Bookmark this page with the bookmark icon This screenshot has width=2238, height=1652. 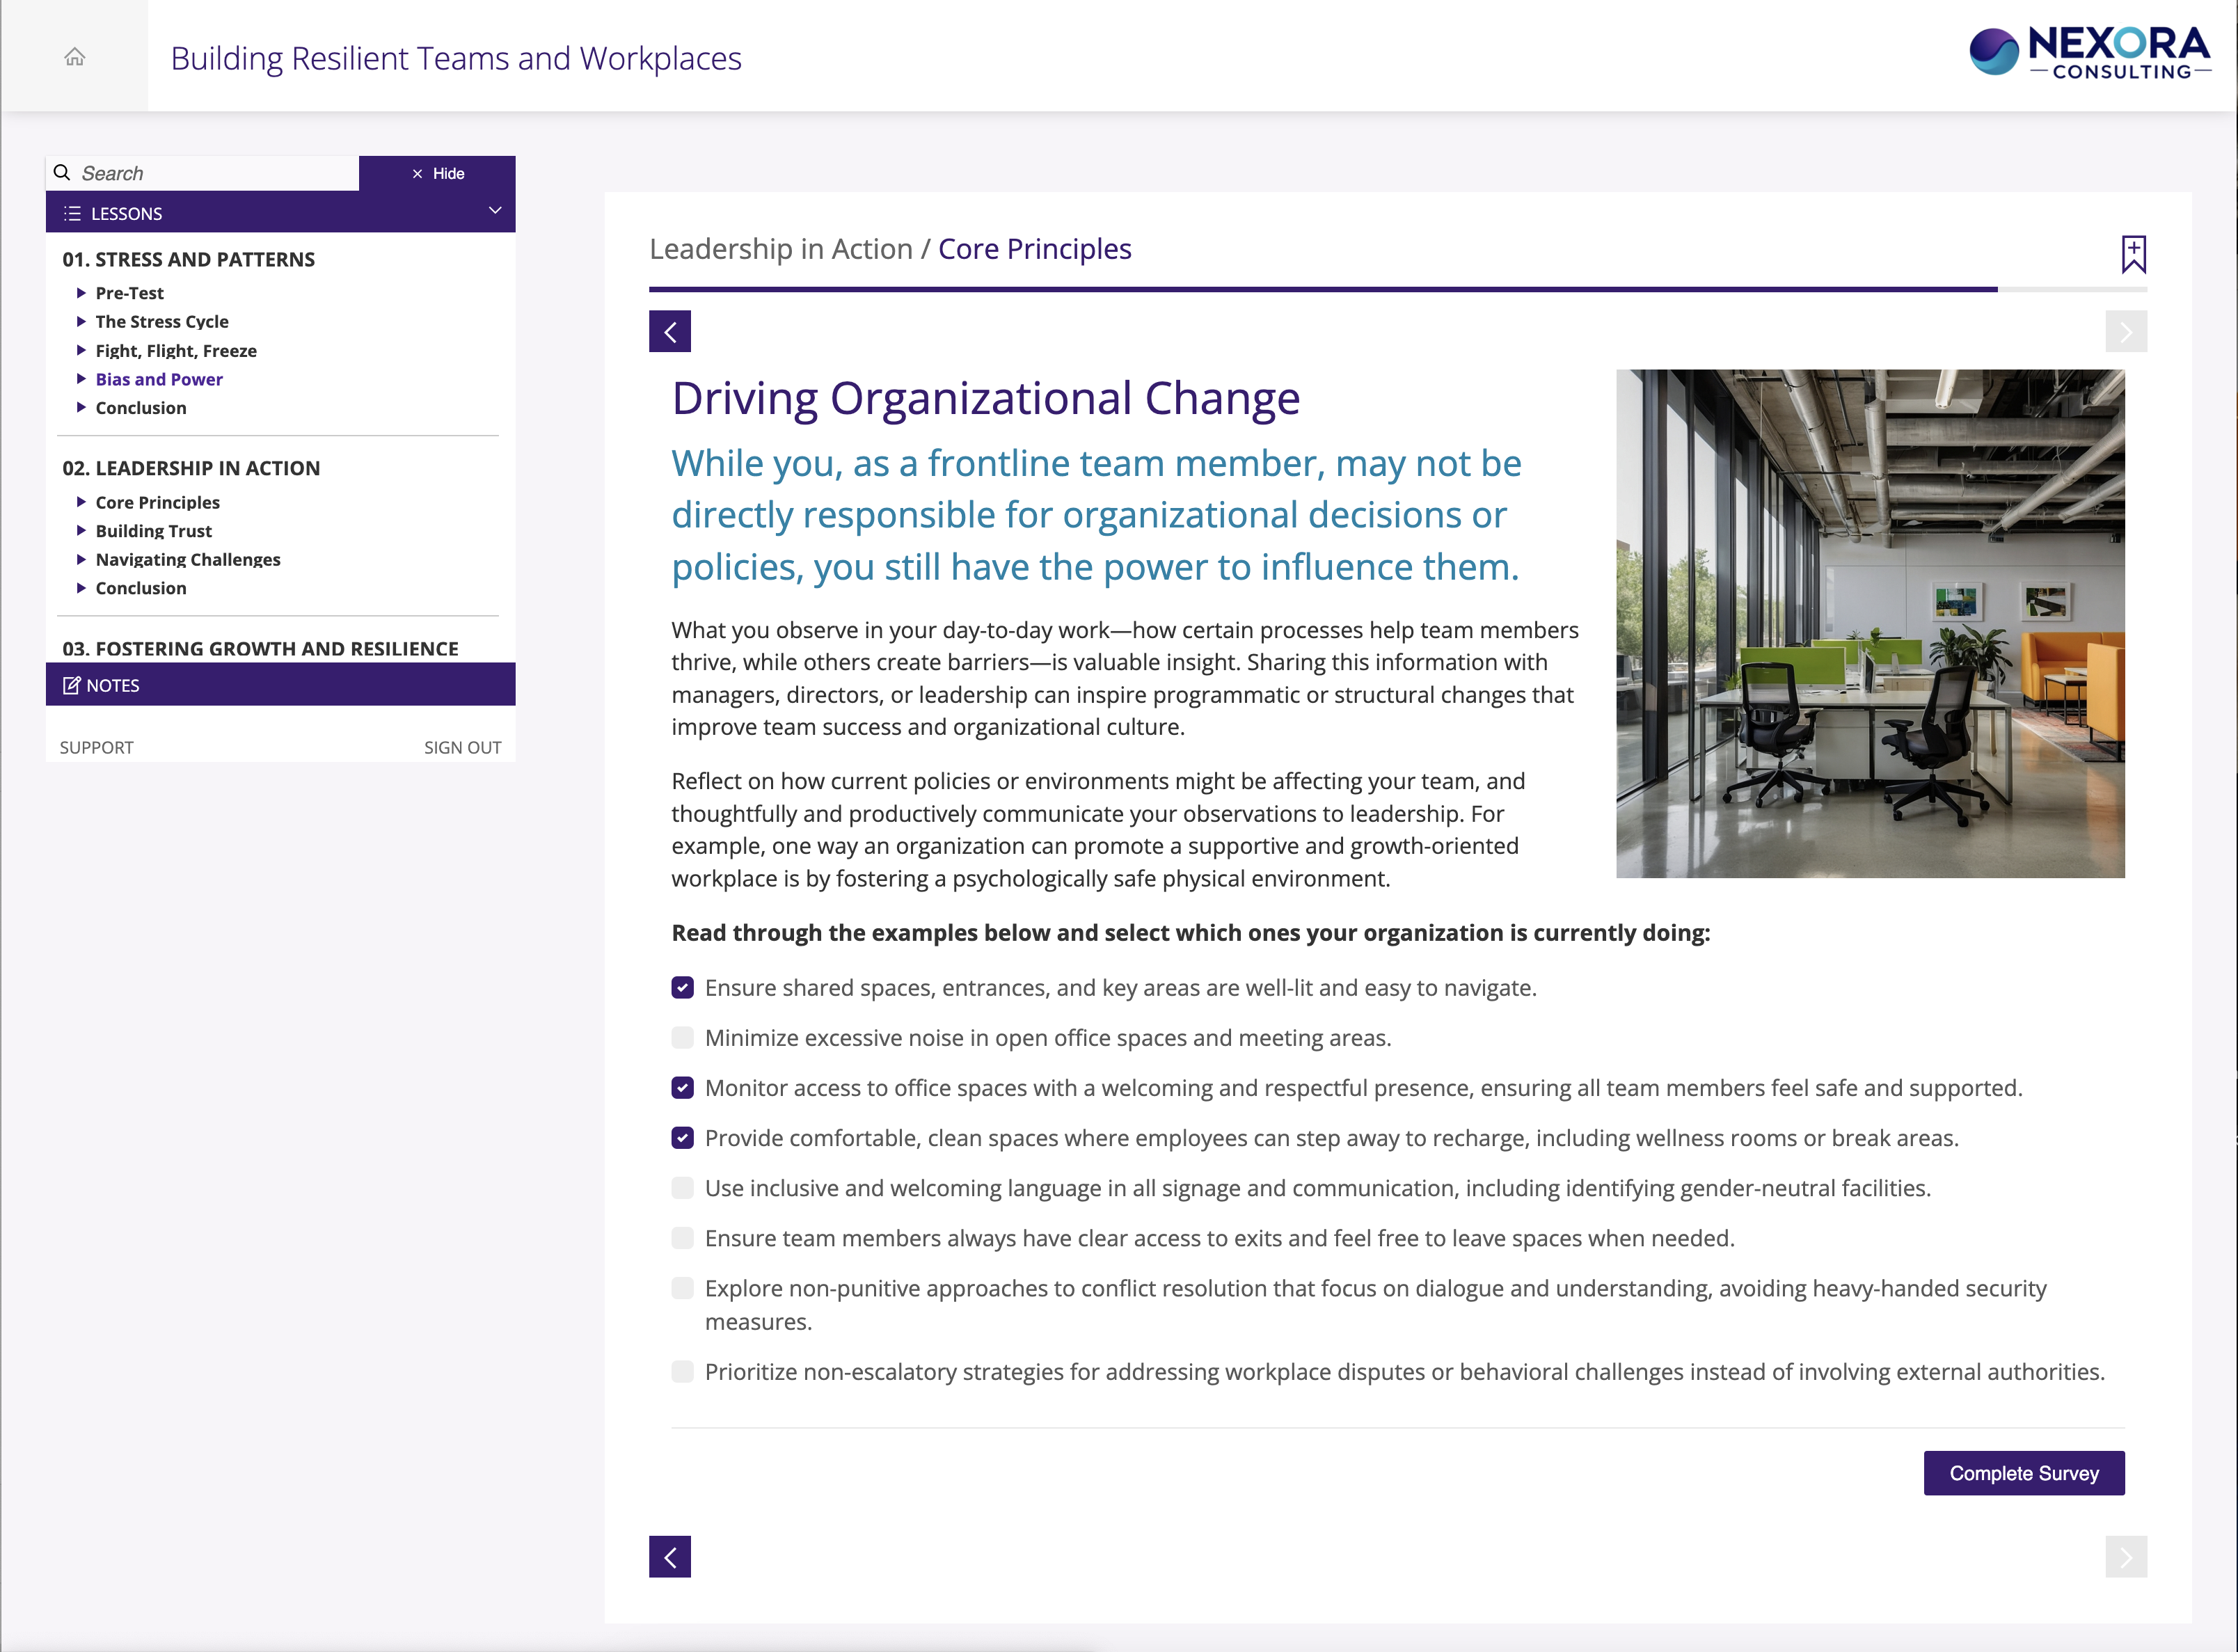2133,254
